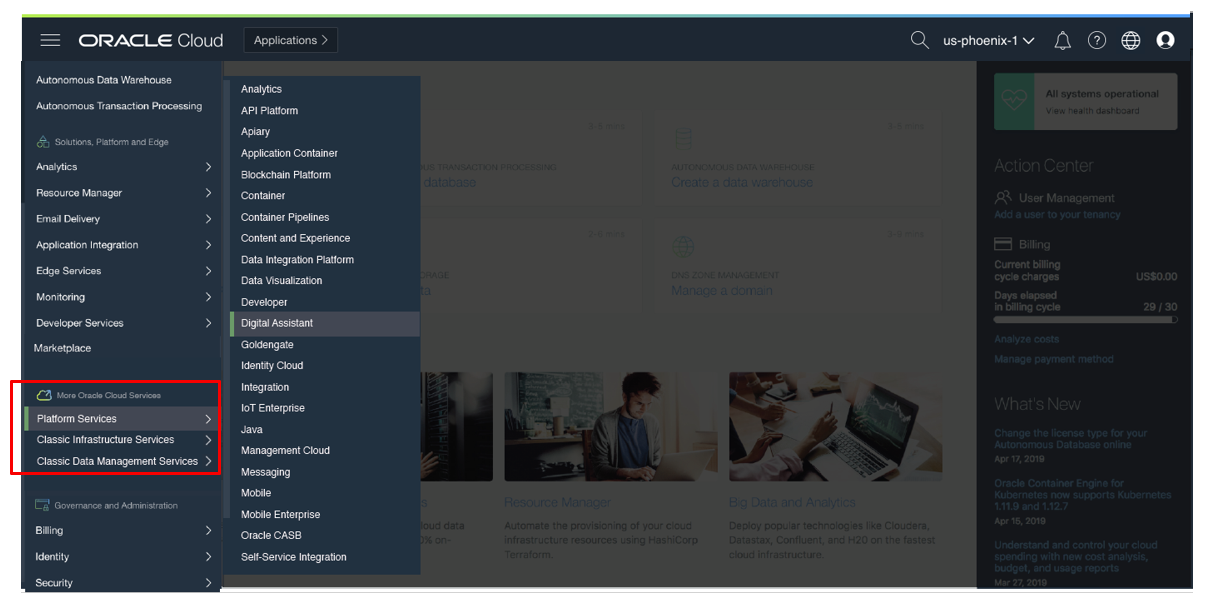The height and width of the screenshot is (596, 1213).
Task: Toggle the hamburger navigation menu
Action: 50,40
